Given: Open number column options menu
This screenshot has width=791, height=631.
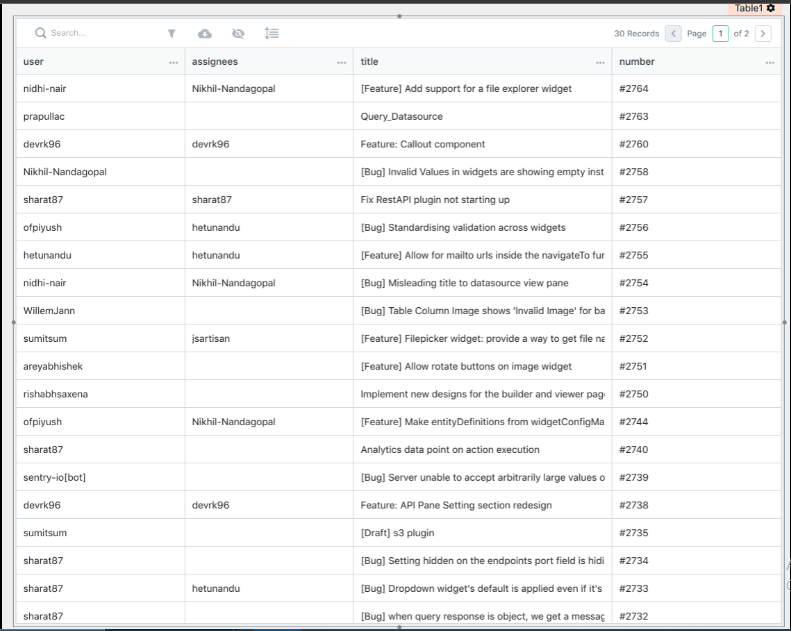Looking at the screenshot, I should click(770, 63).
